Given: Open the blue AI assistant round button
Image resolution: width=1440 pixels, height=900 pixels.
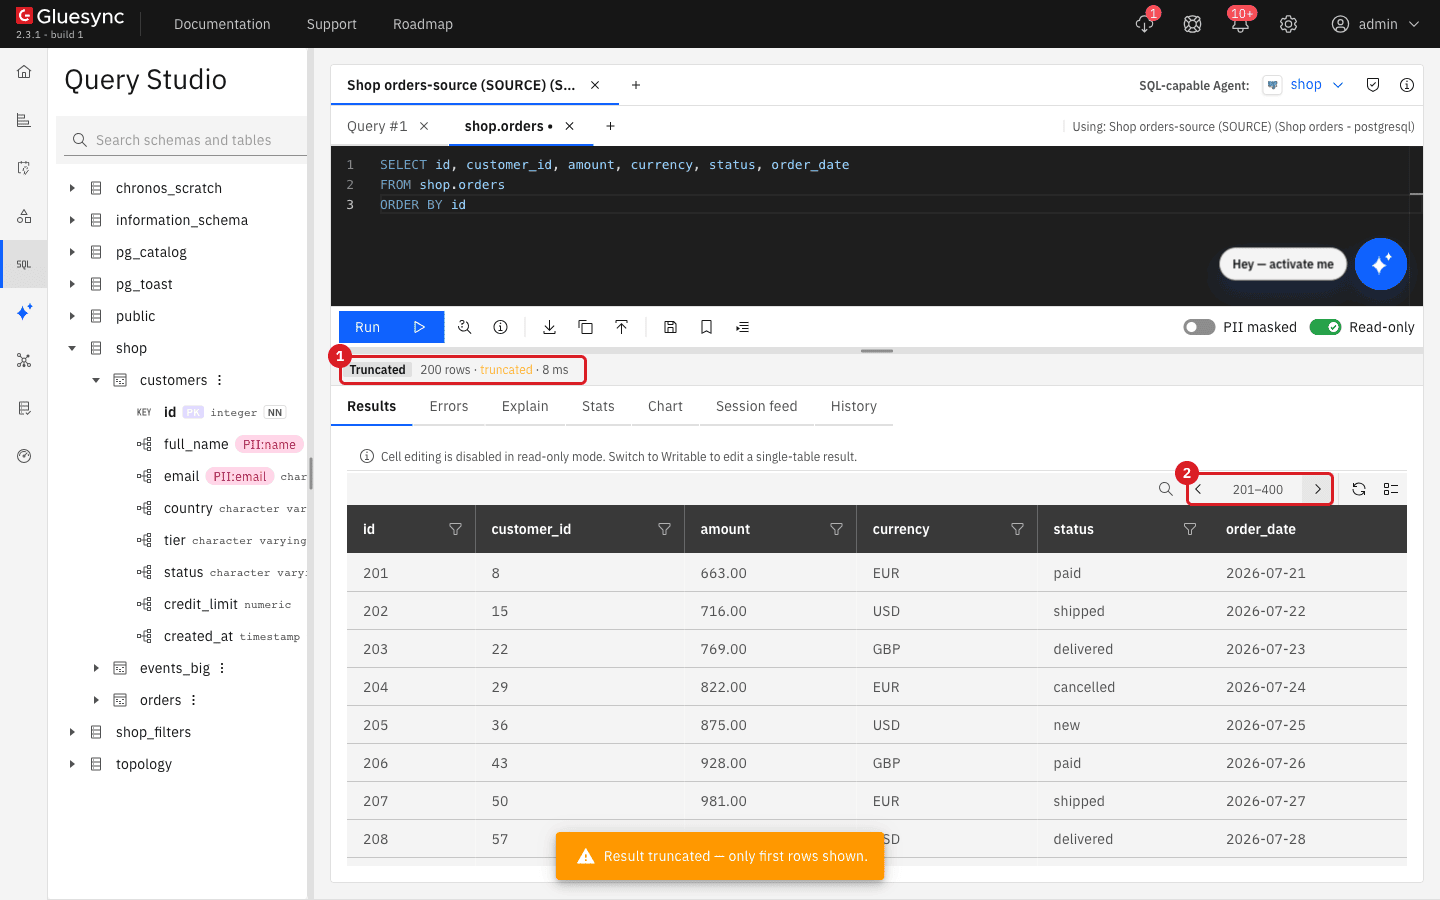Looking at the screenshot, I should (x=1381, y=264).
